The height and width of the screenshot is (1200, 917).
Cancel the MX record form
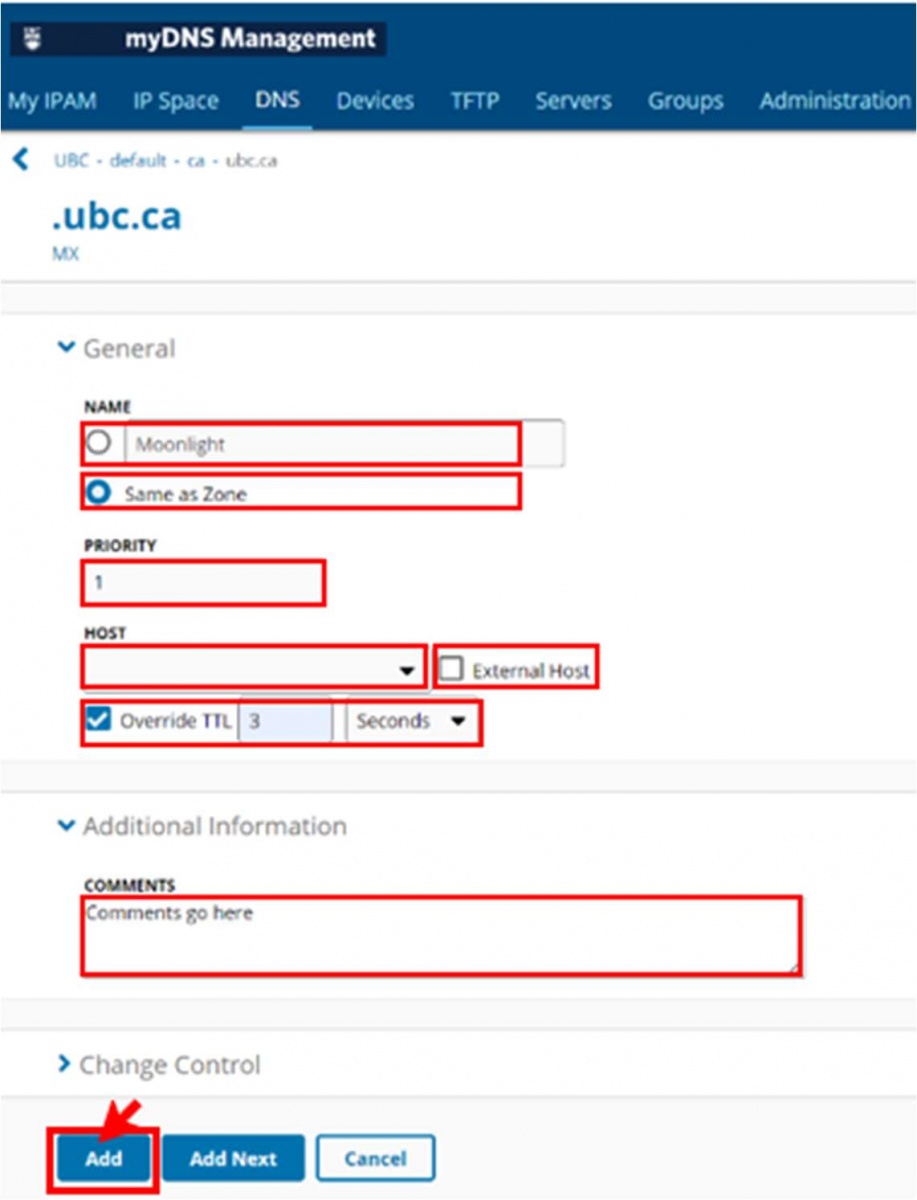pyautogui.click(x=375, y=1159)
